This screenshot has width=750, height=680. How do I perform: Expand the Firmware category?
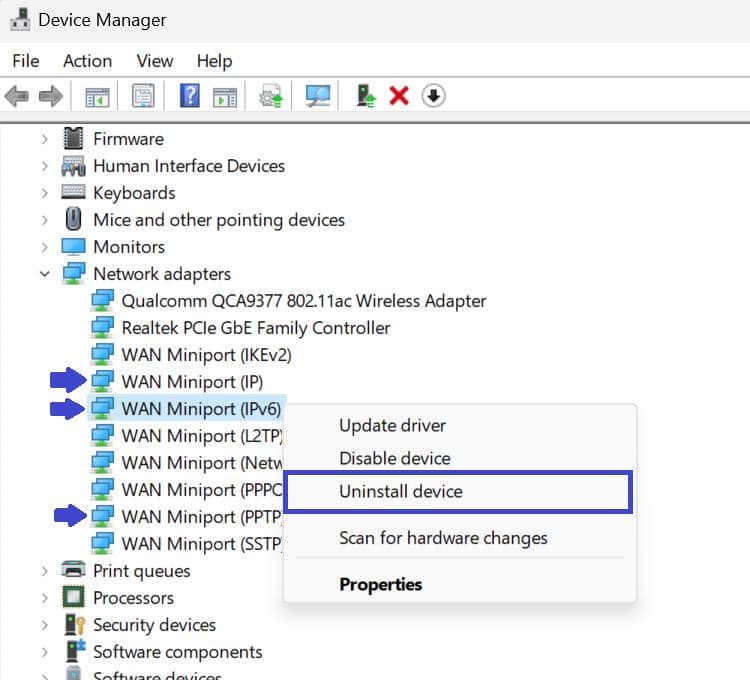(45, 139)
